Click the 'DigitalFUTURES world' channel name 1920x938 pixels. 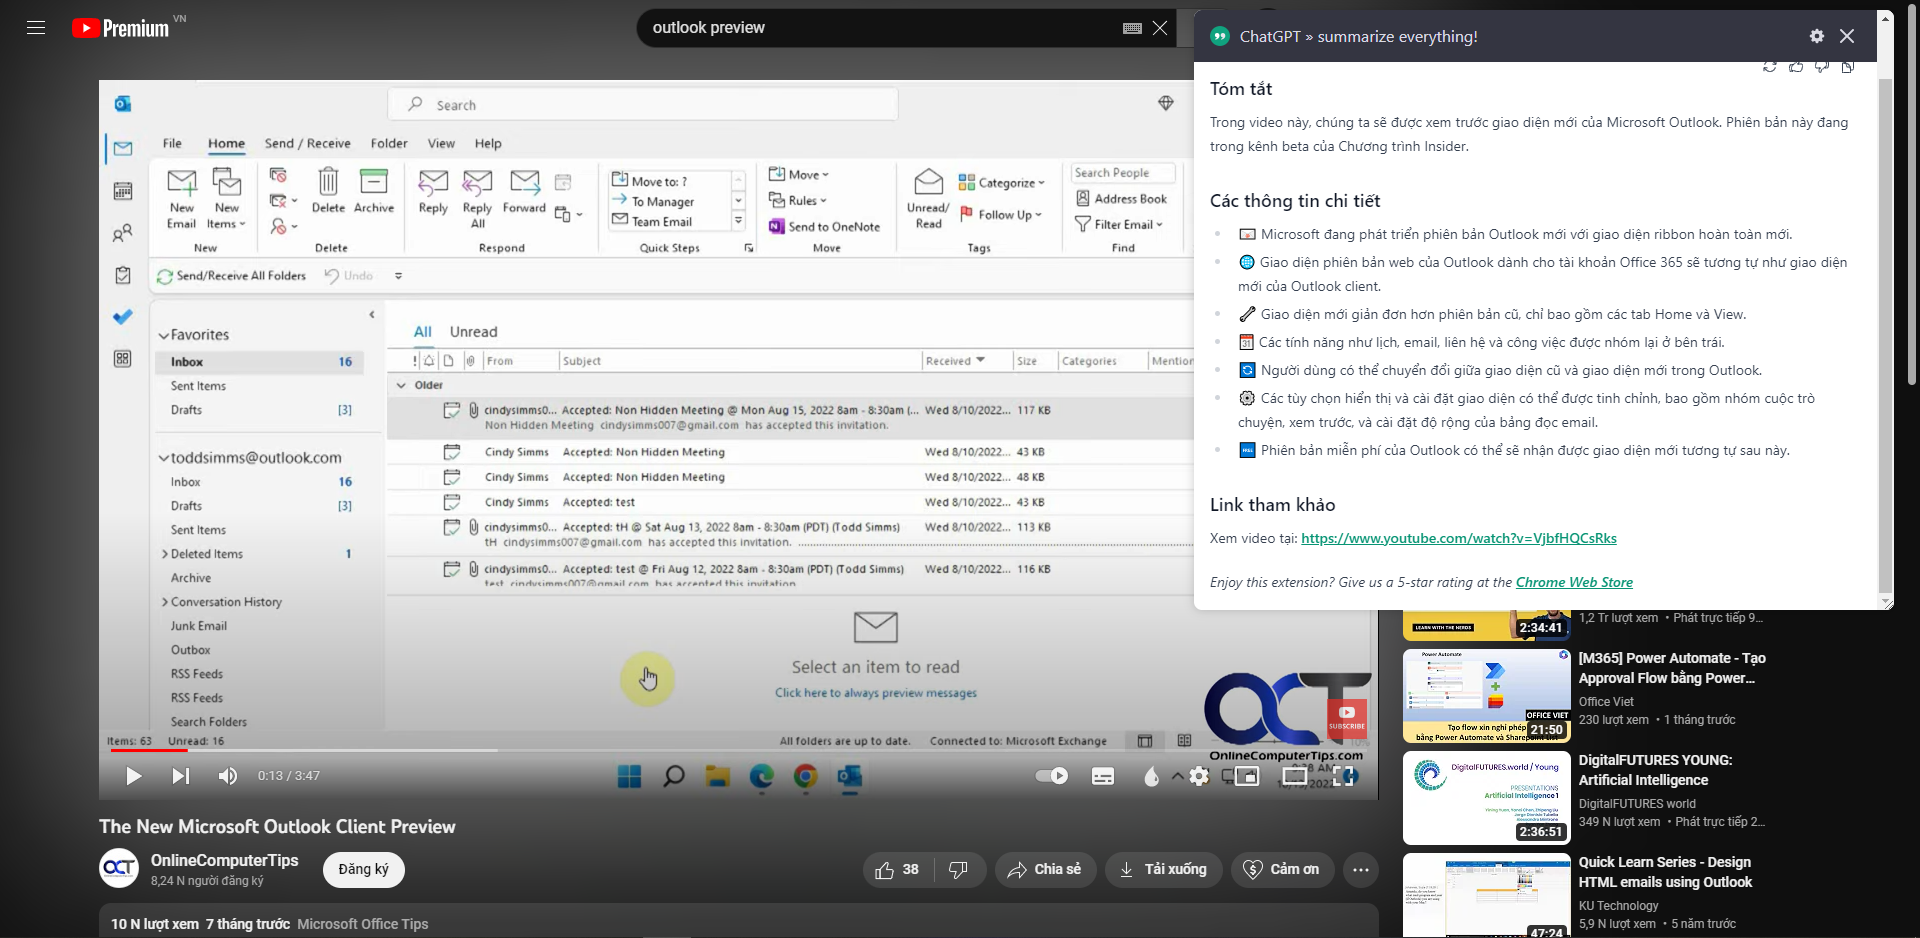click(1637, 804)
